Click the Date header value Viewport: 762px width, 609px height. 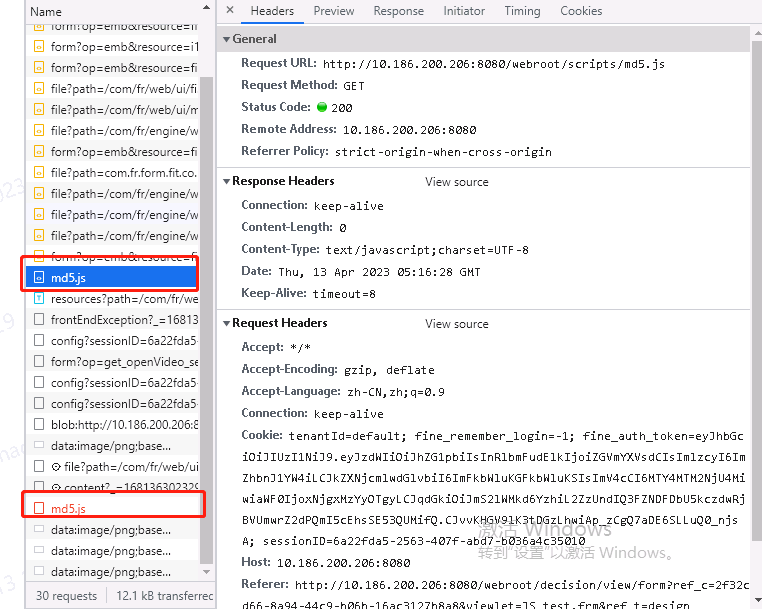379,272
